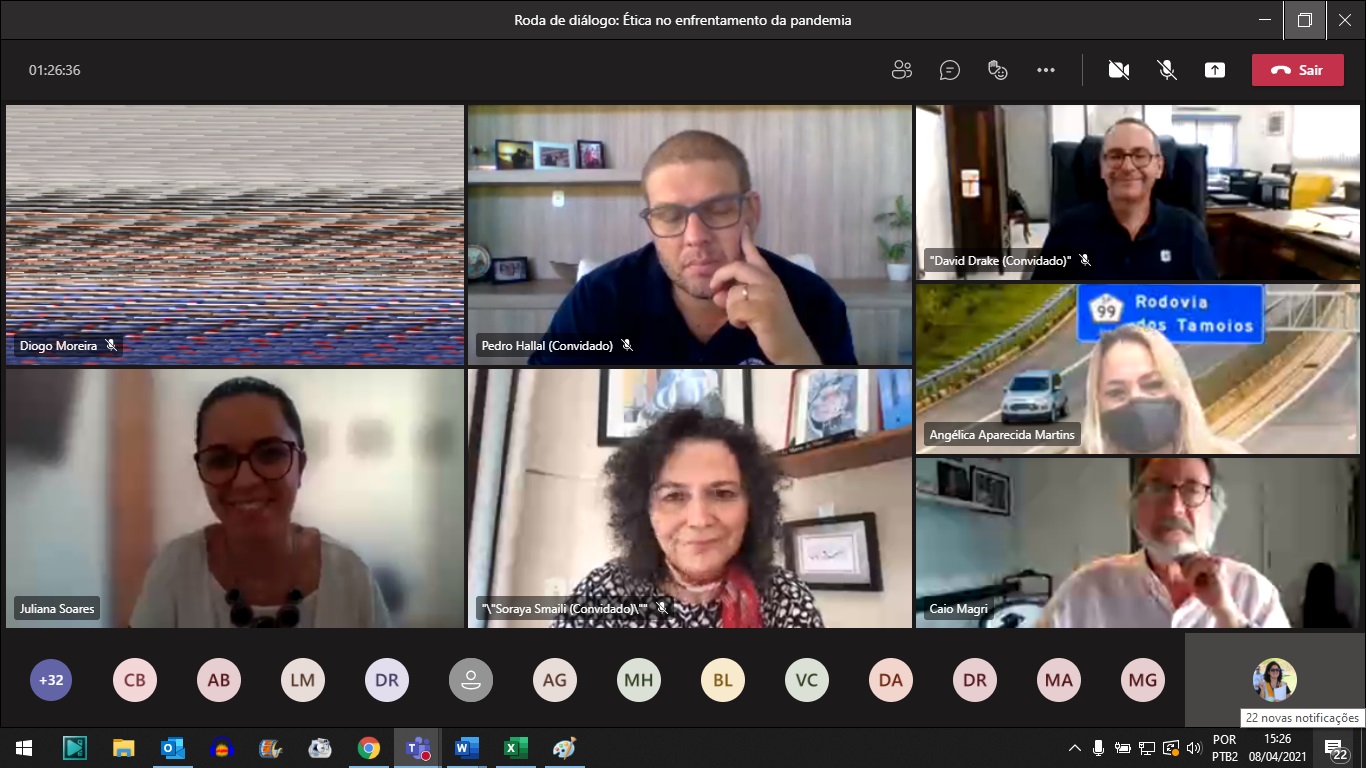Select Pedro Hallal's video tile

689,235
